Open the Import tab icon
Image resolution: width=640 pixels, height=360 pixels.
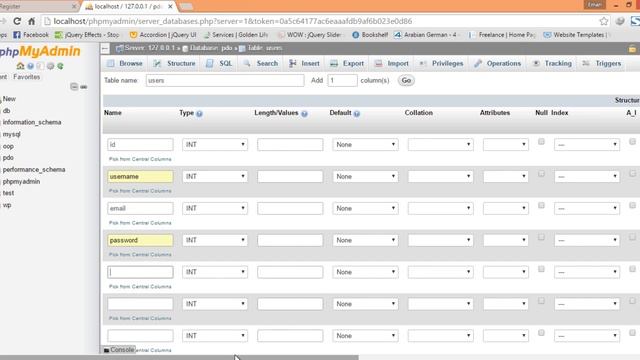coord(378,63)
